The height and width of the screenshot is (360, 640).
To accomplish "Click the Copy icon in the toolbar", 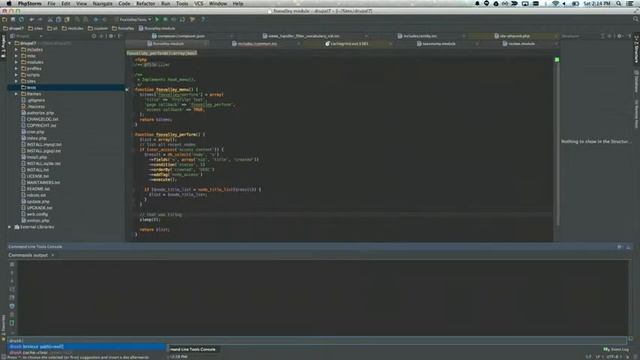I will [58, 20].
